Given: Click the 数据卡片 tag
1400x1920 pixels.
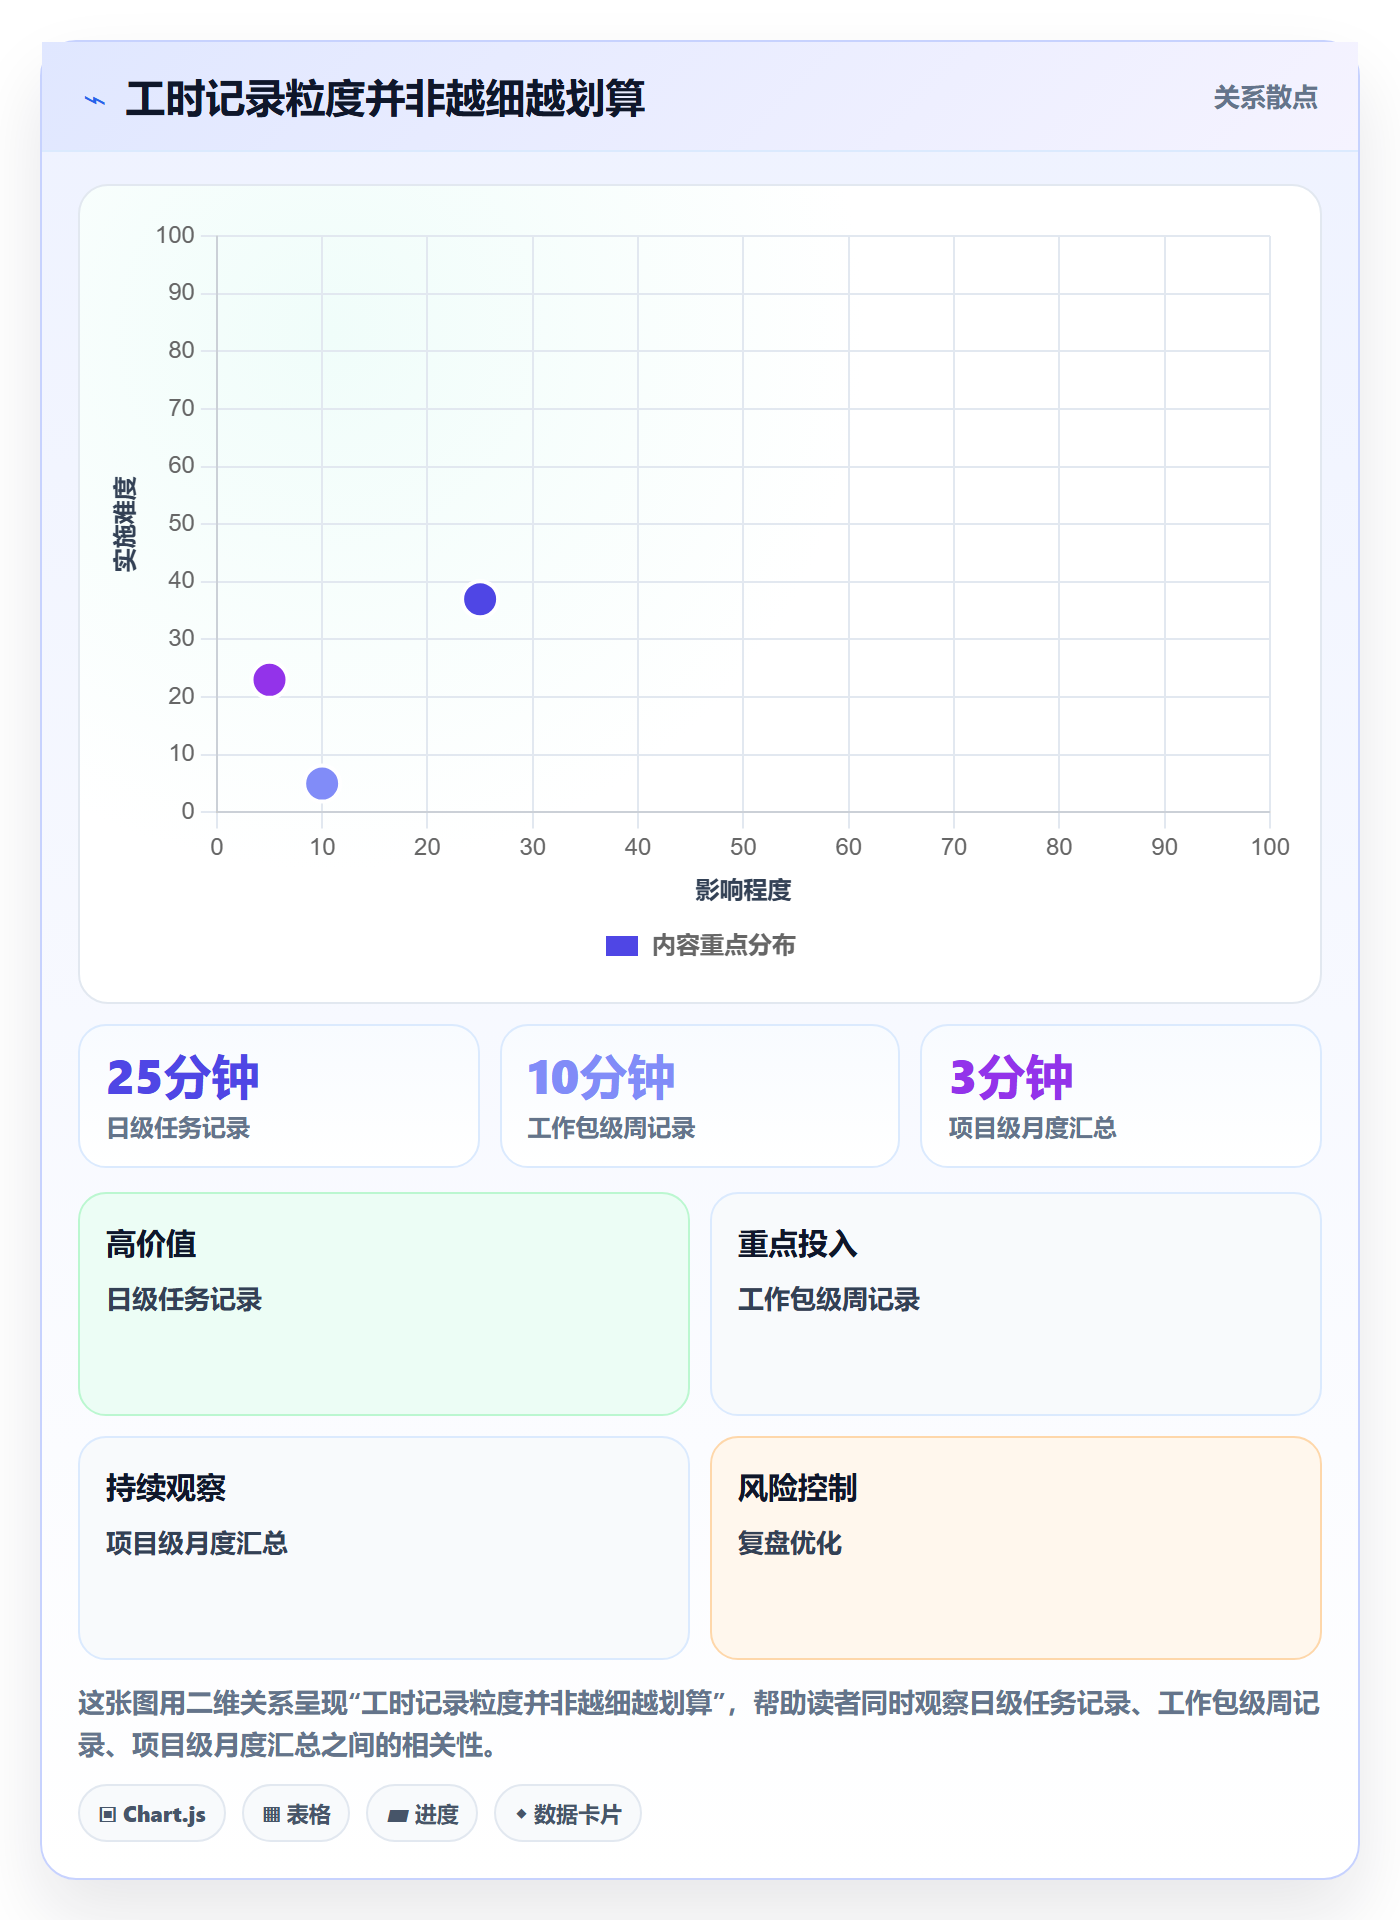Looking at the screenshot, I should [x=568, y=1814].
